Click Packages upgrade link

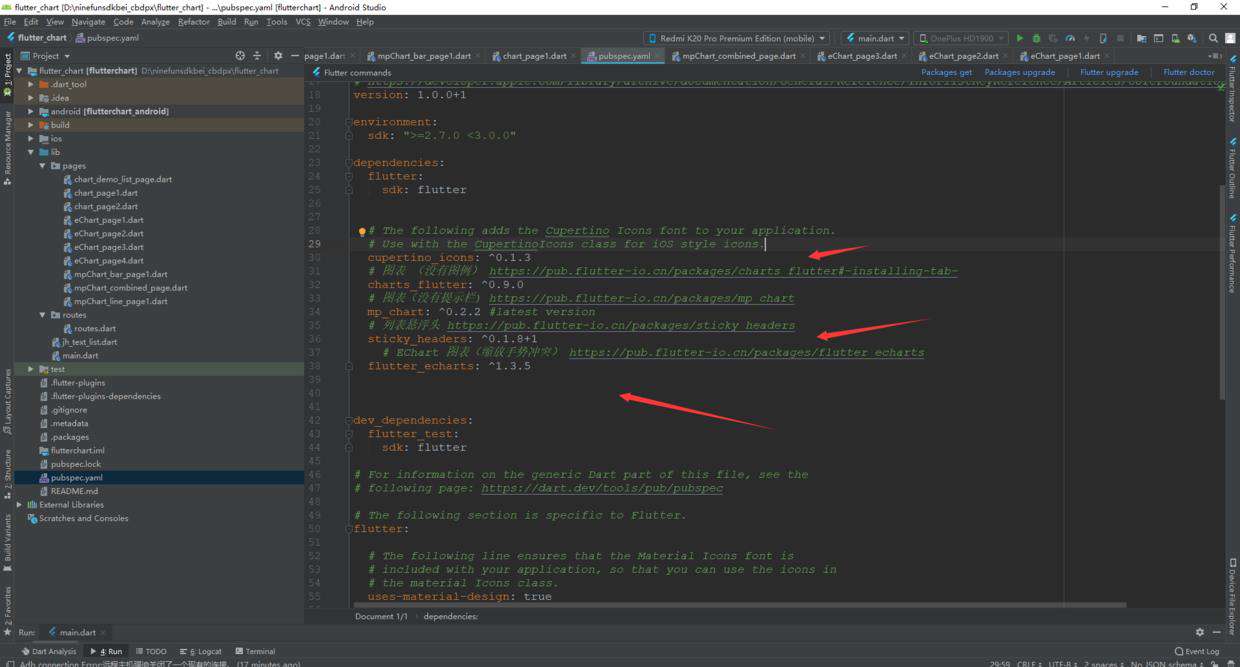tap(1019, 72)
